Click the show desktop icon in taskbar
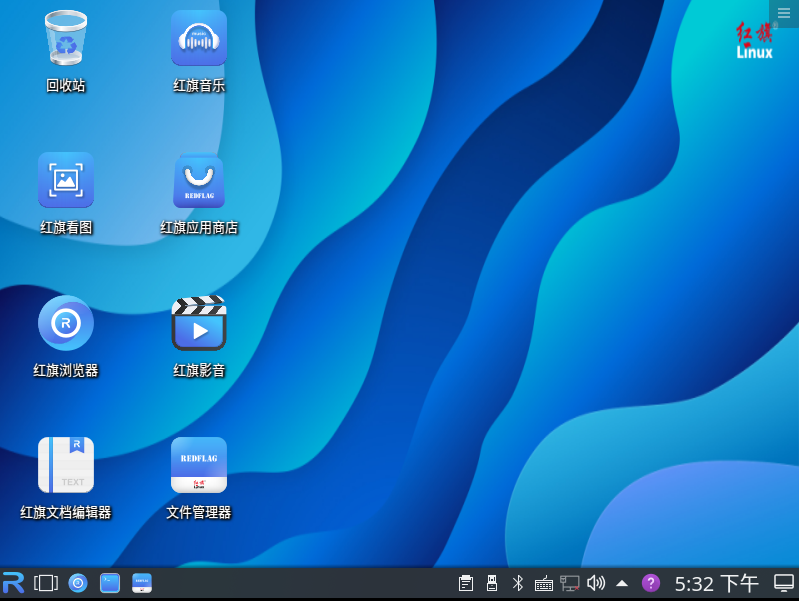The image size is (799, 601). click(x=784, y=583)
